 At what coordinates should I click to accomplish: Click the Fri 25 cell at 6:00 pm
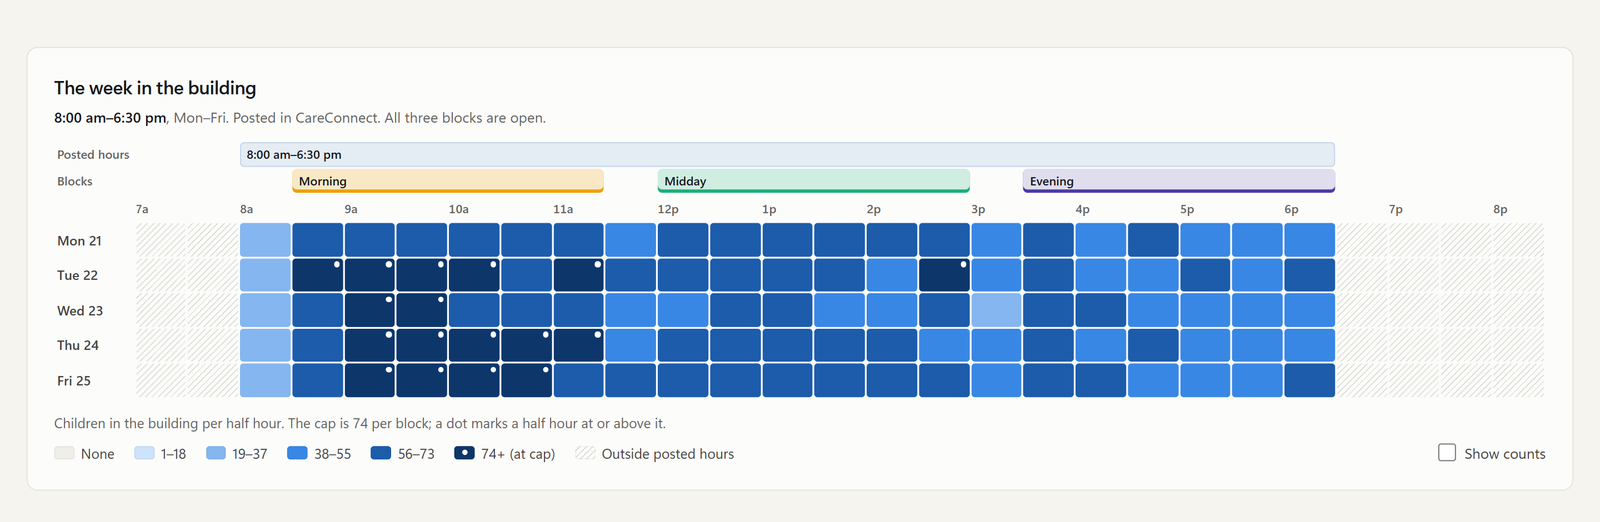[1310, 380]
